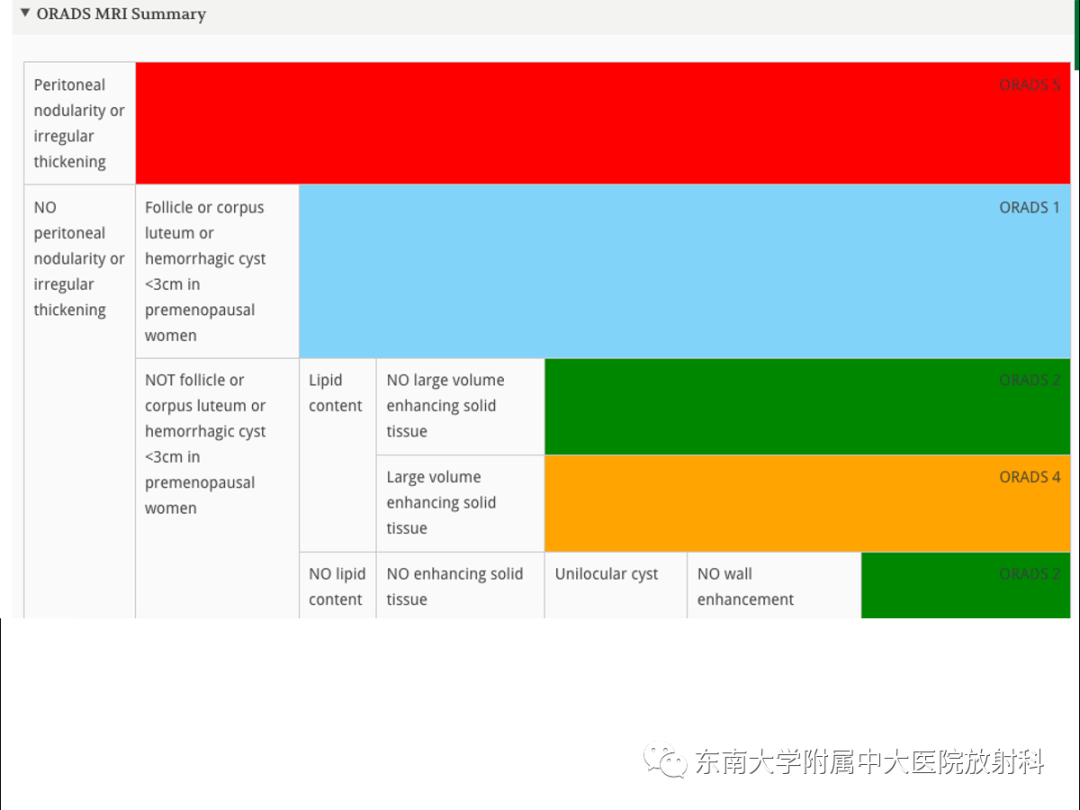1080x810 pixels.
Task: Select the orange ORADS 4 cell
Action: 807,503
